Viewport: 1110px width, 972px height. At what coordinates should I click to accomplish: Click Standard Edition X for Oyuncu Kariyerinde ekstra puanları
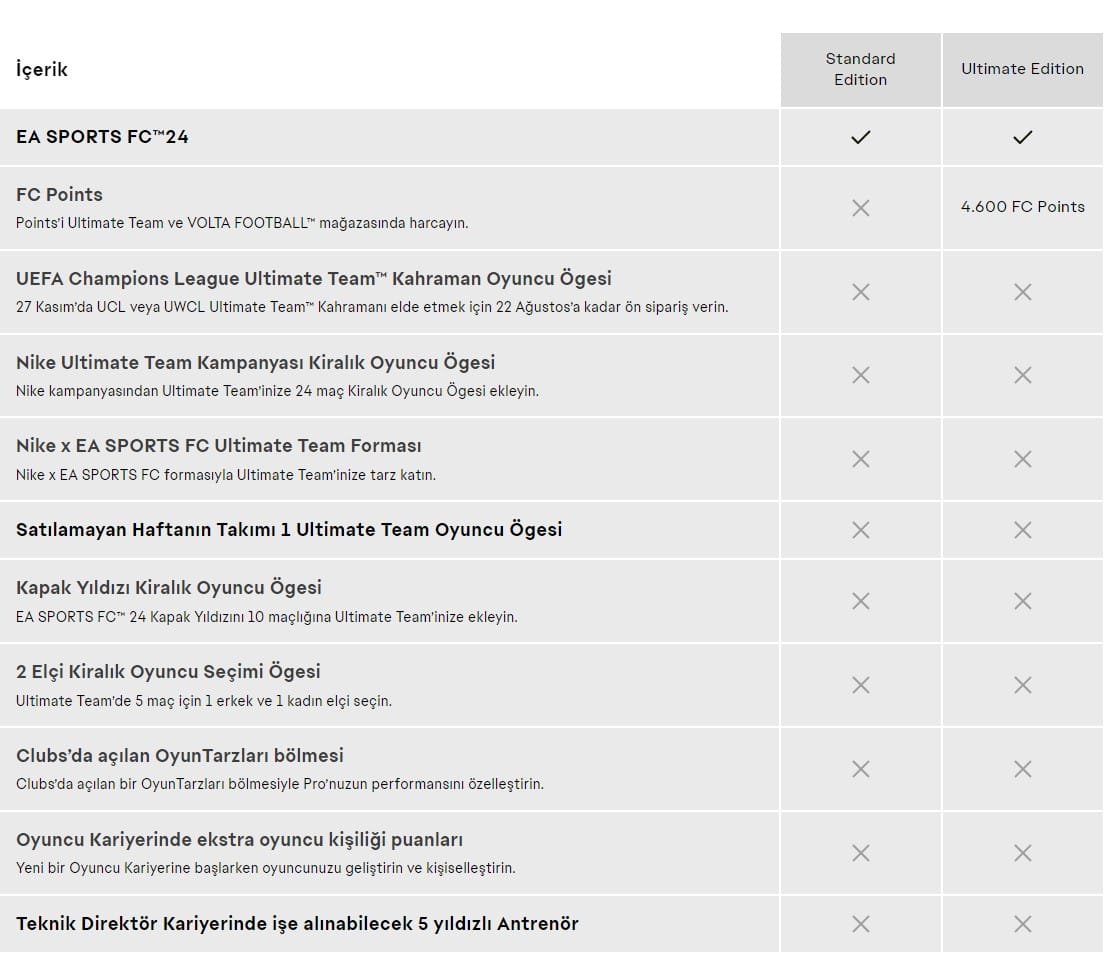point(860,852)
